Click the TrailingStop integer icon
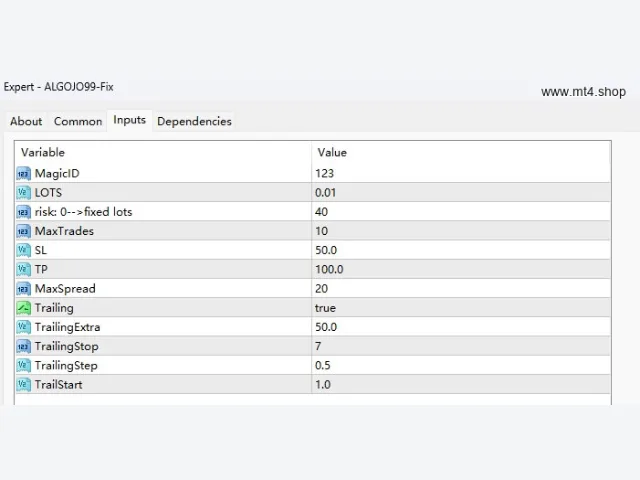Screen dimensions: 640x480 [x=23, y=346]
